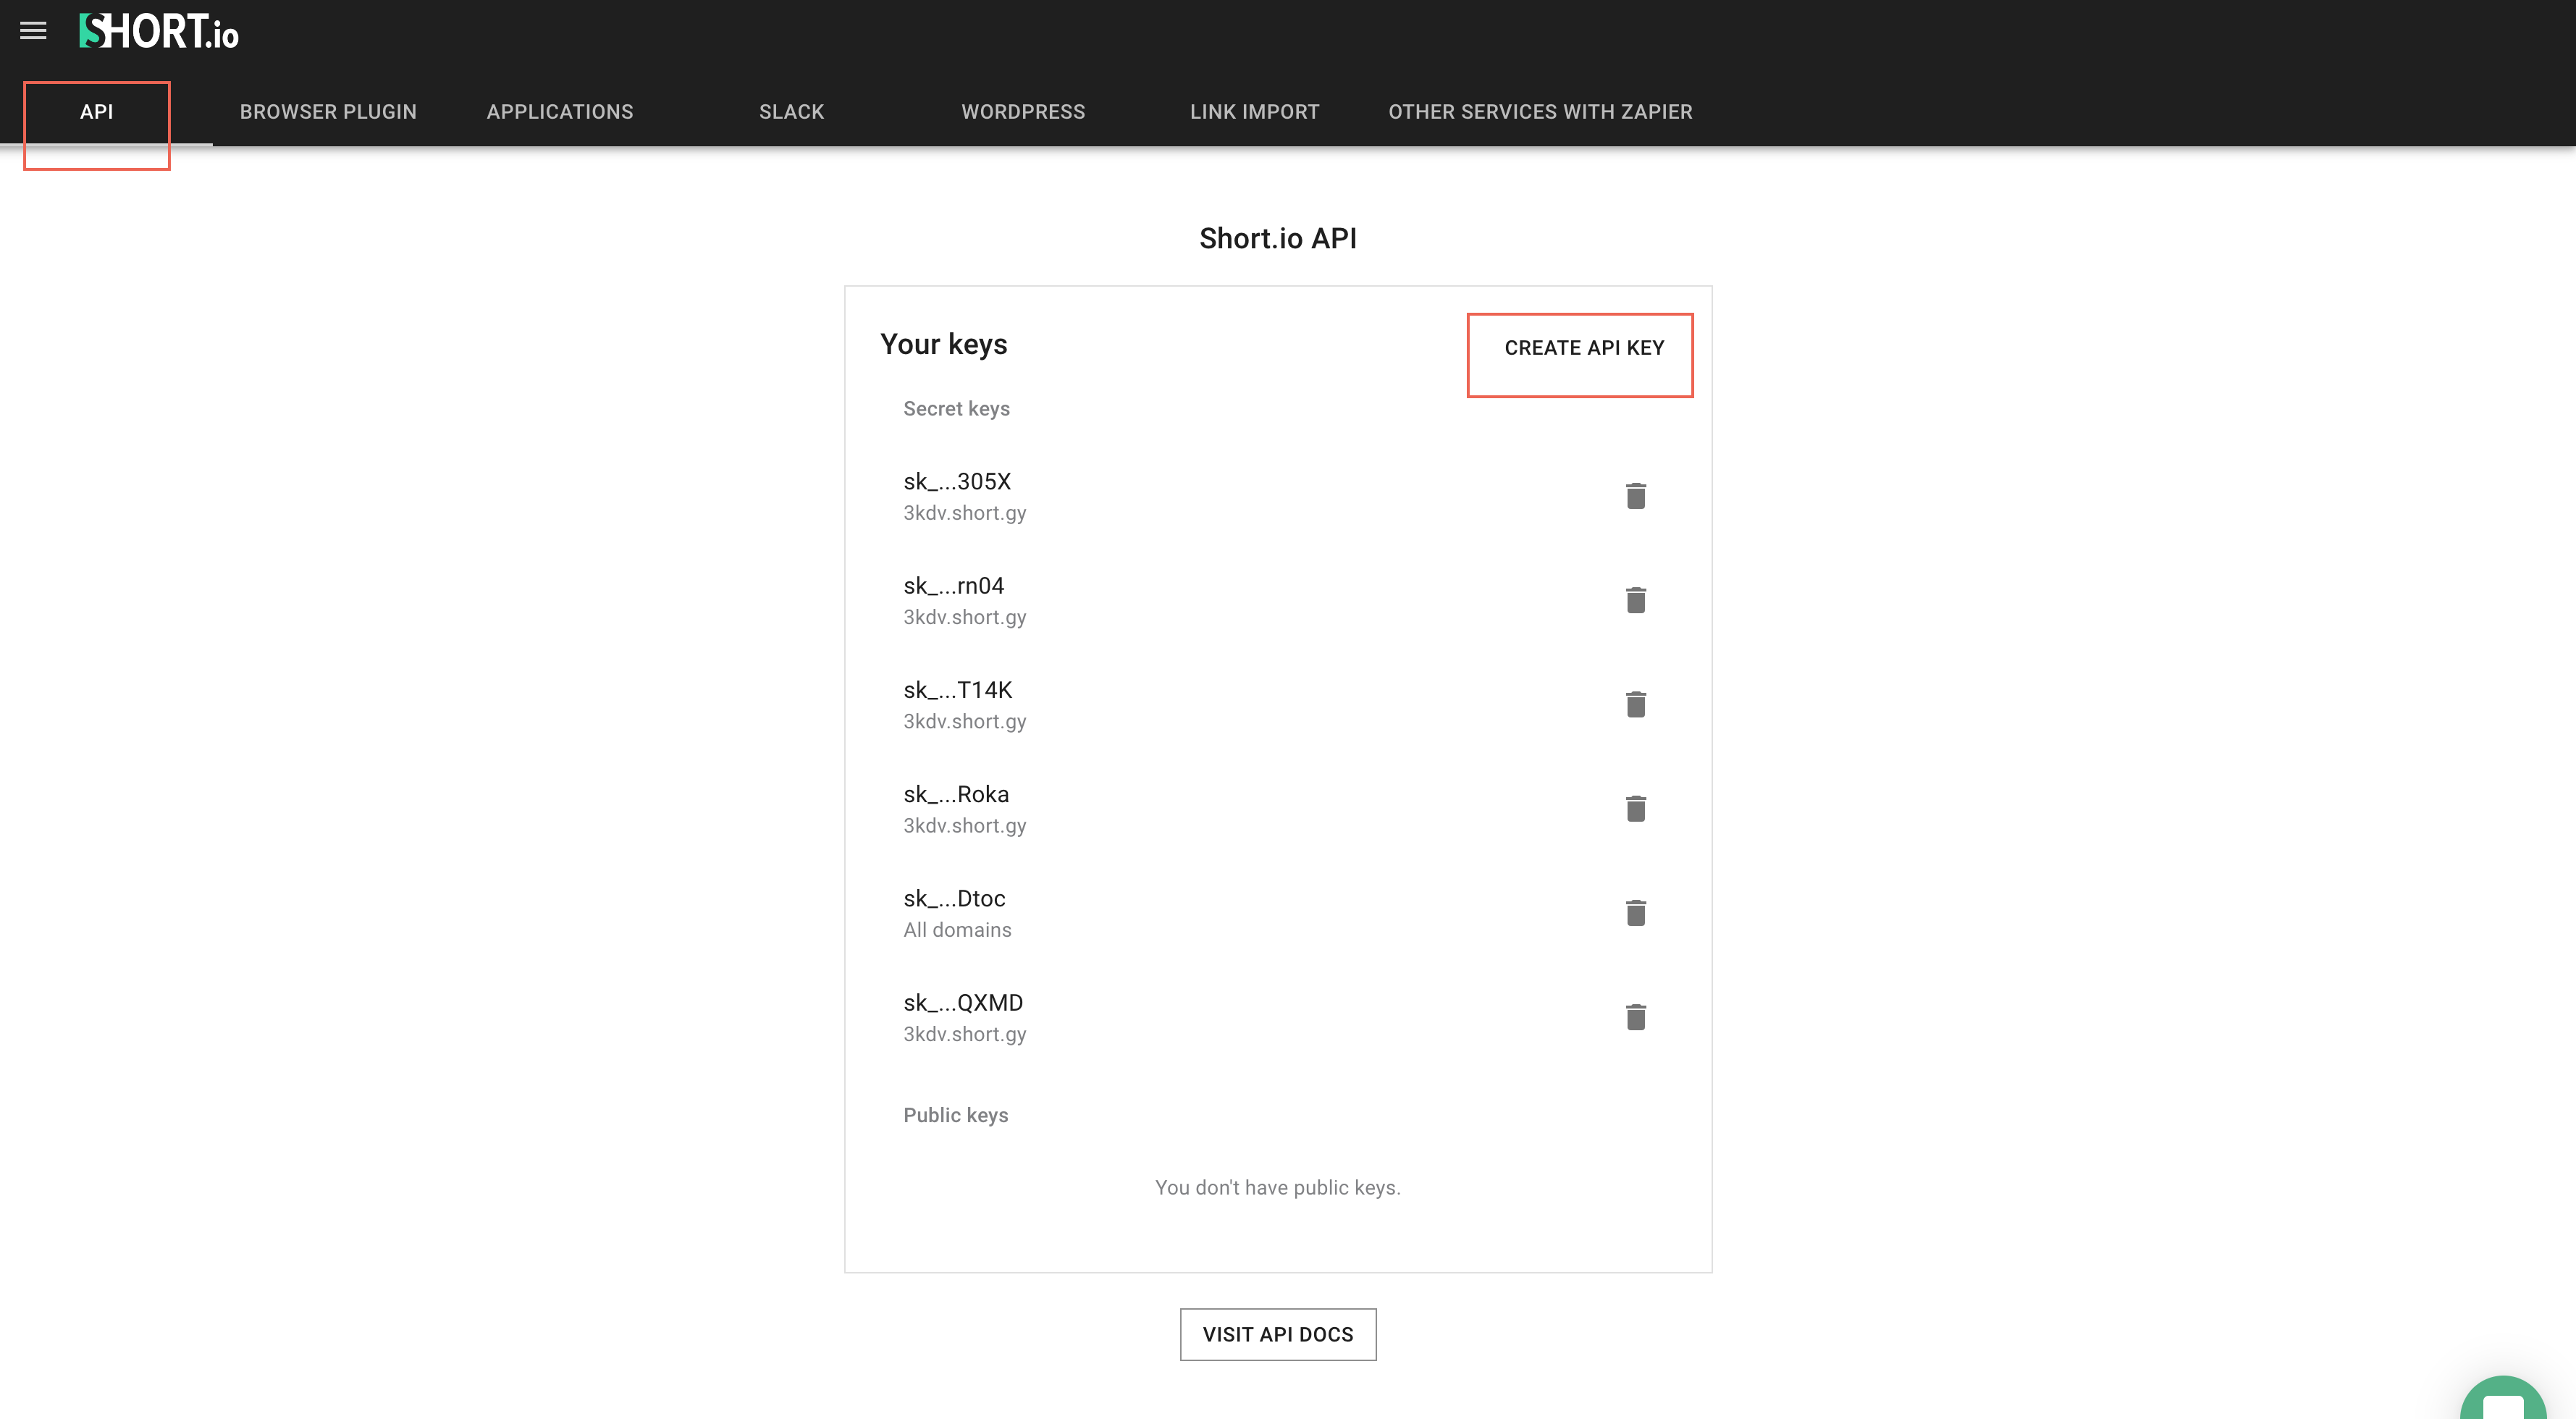
Task: Select the API tab
Action: coord(97,112)
